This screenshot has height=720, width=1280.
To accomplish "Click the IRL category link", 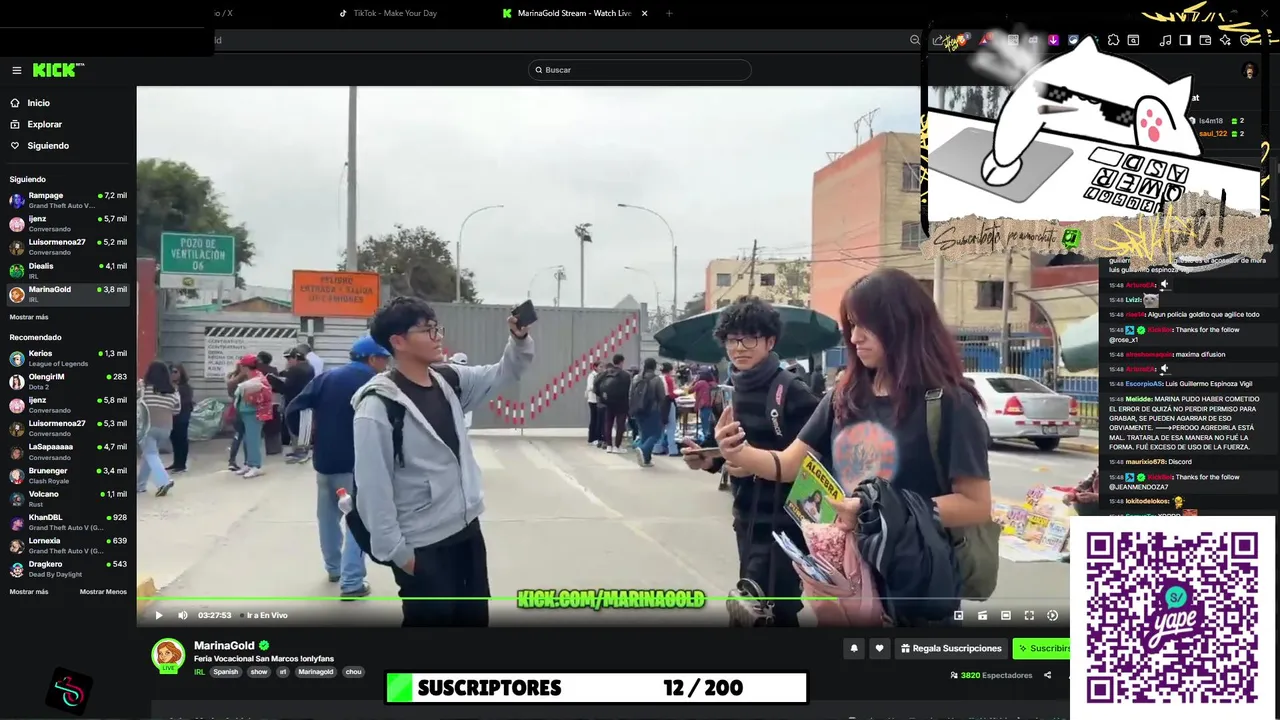I will [199, 672].
